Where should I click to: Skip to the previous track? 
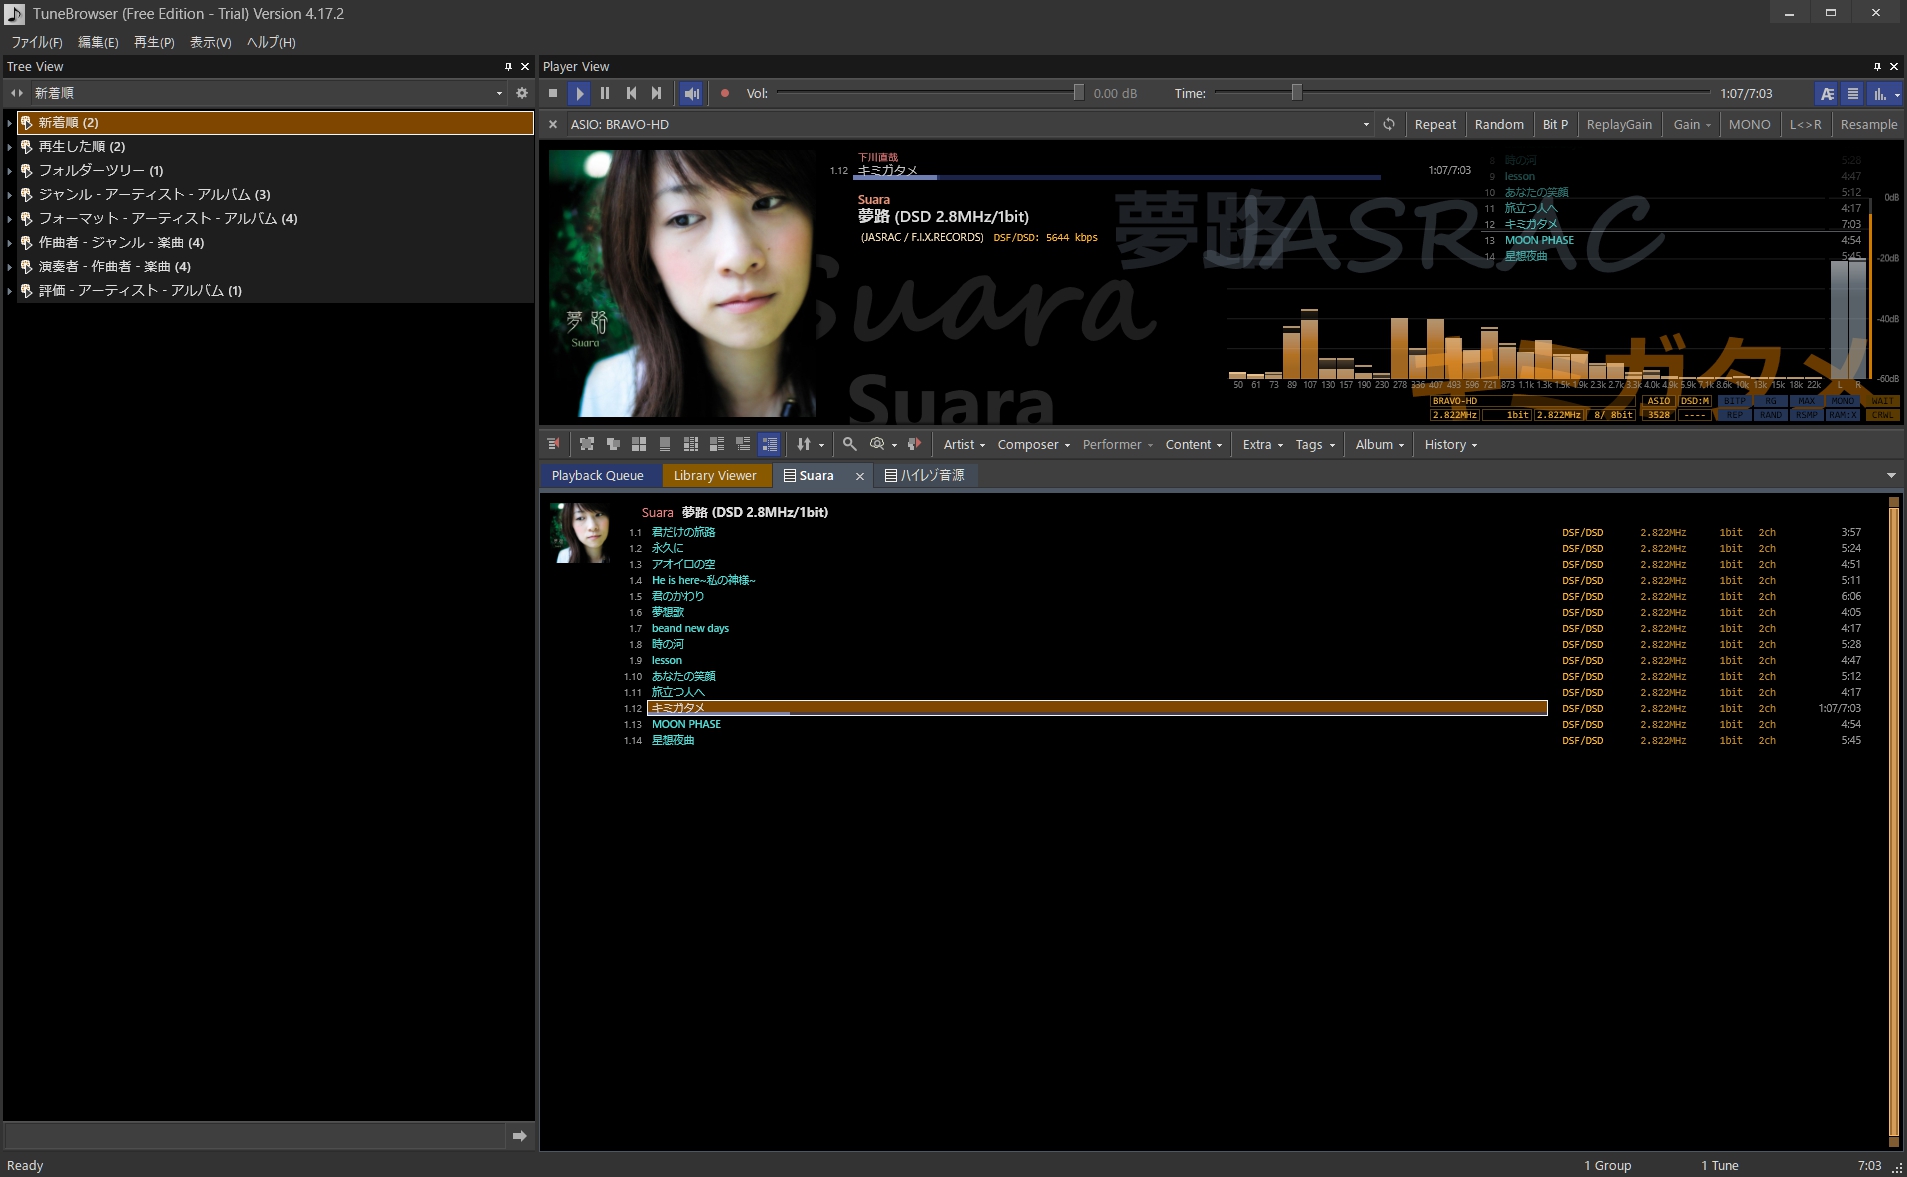(x=631, y=93)
